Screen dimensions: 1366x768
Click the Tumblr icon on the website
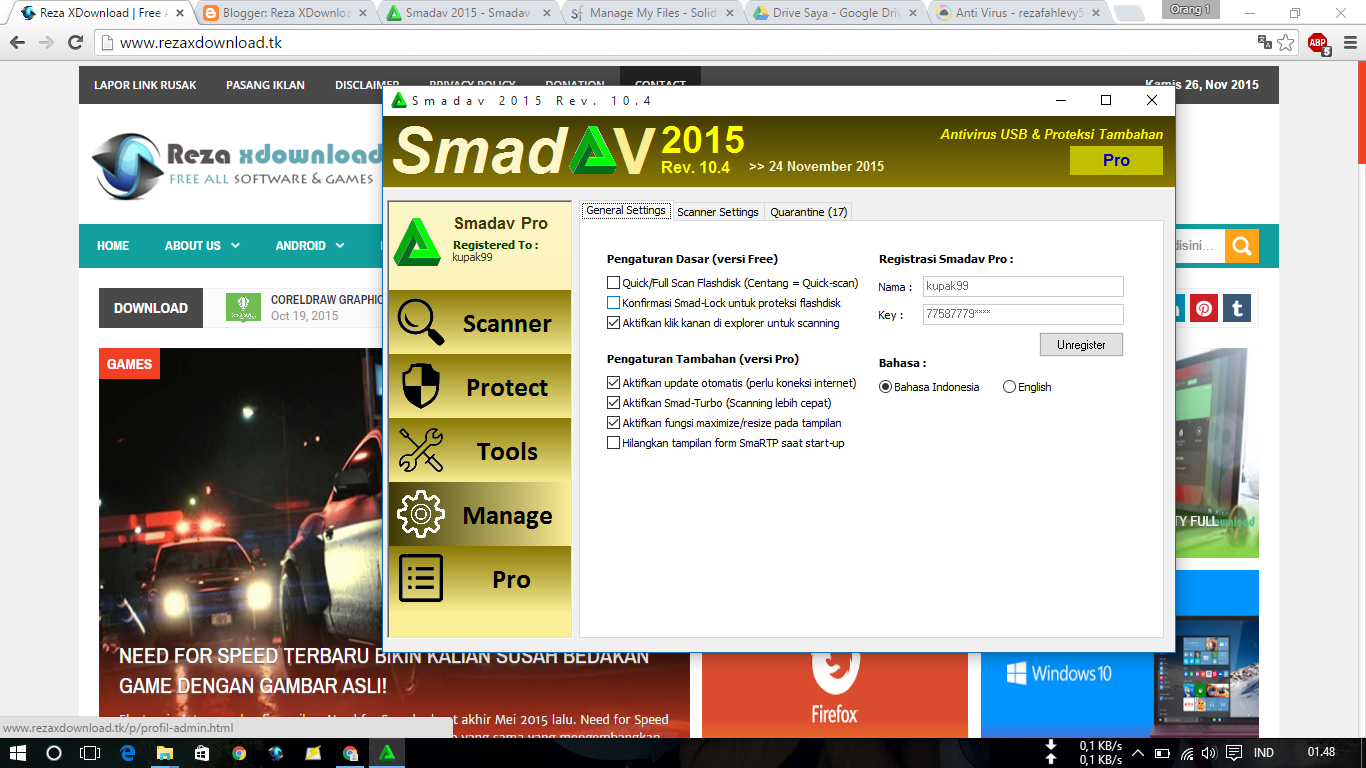[1238, 308]
